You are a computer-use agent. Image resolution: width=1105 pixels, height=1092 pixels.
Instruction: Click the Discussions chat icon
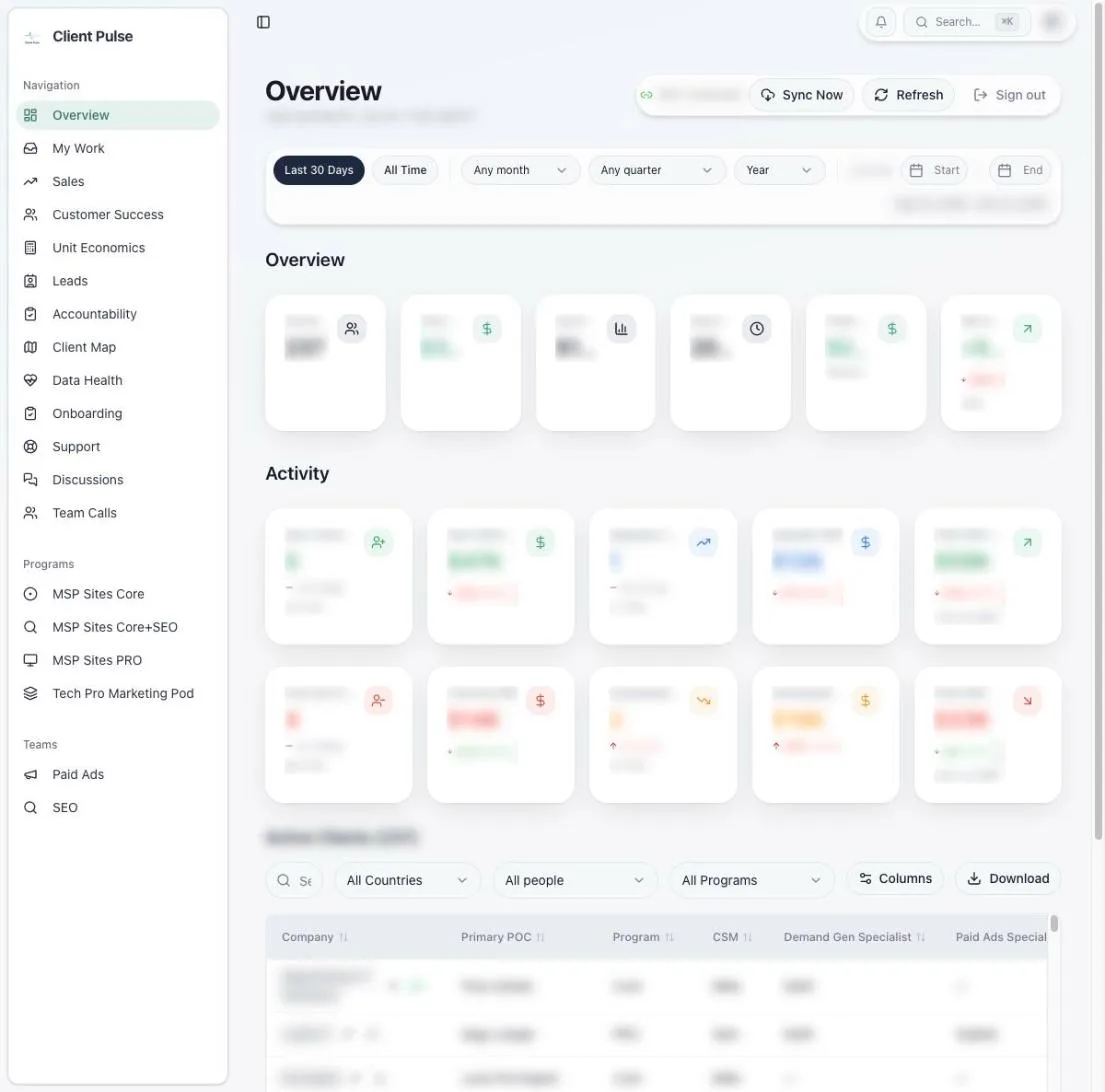(x=30, y=479)
